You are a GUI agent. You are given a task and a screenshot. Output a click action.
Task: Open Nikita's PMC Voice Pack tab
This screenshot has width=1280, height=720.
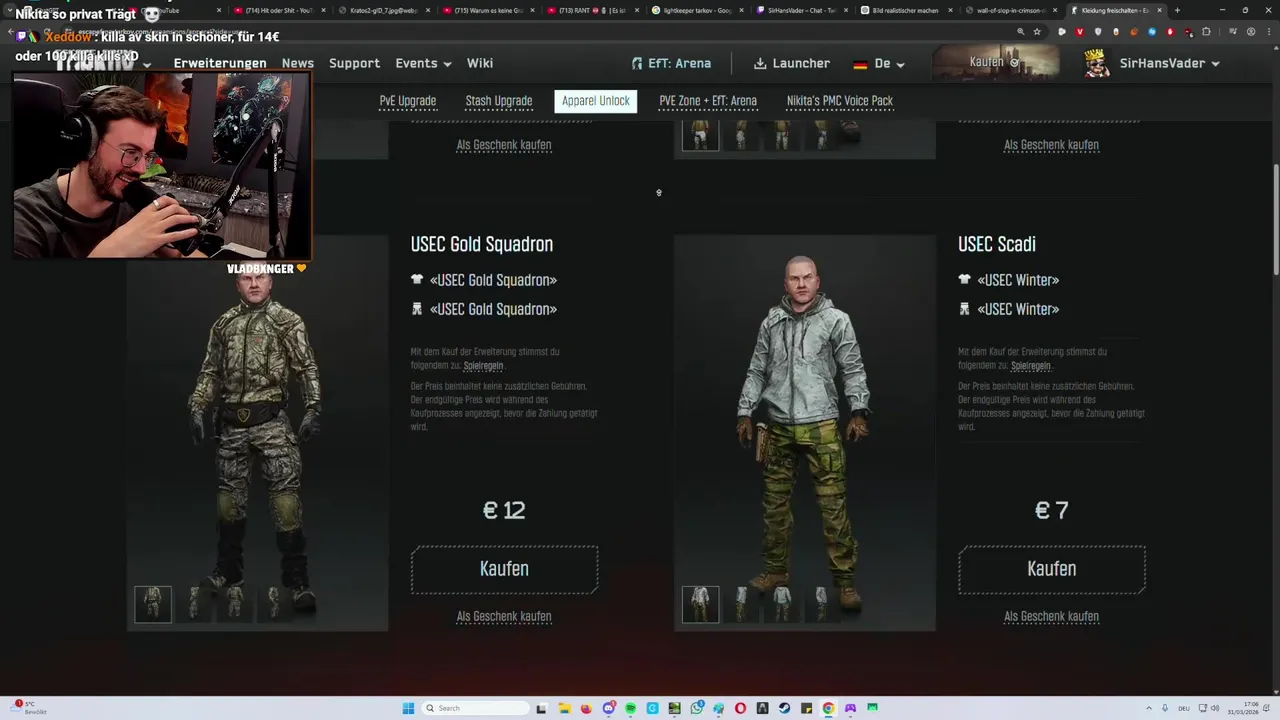(x=840, y=101)
